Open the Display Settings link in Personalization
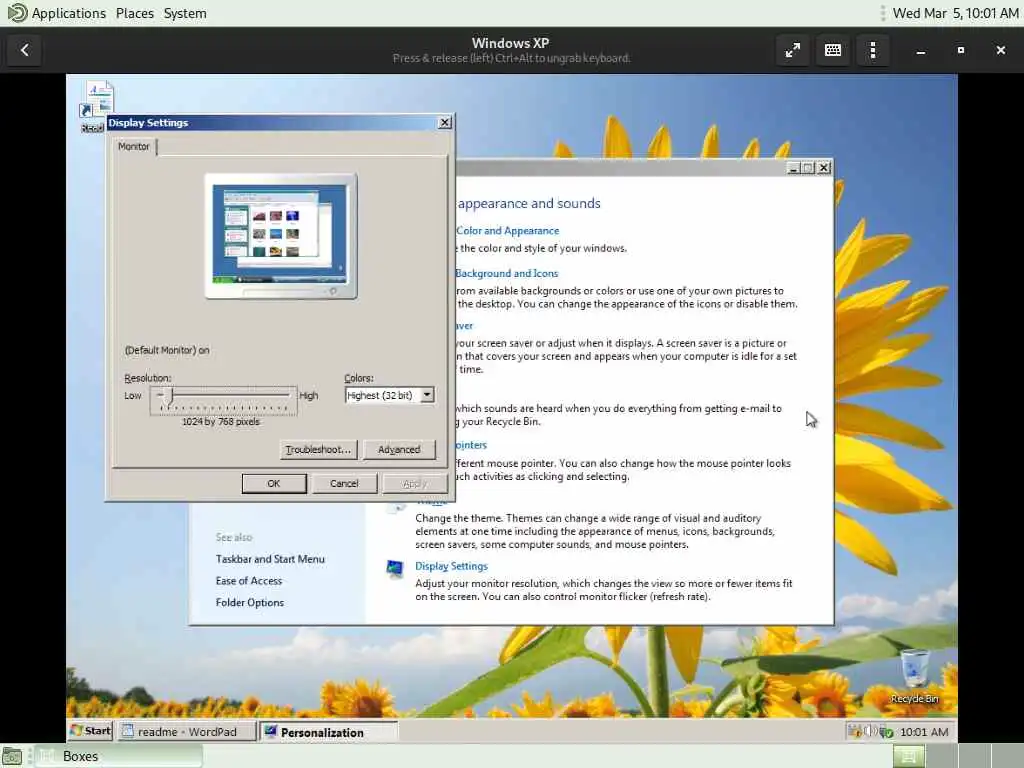 coord(451,566)
